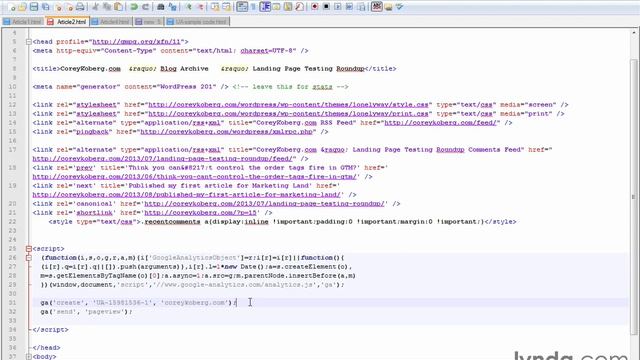Click the coreykoberg.com/feed/ URL
The height and width of the screenshot is (360, 640).
[x=440, y=123]
